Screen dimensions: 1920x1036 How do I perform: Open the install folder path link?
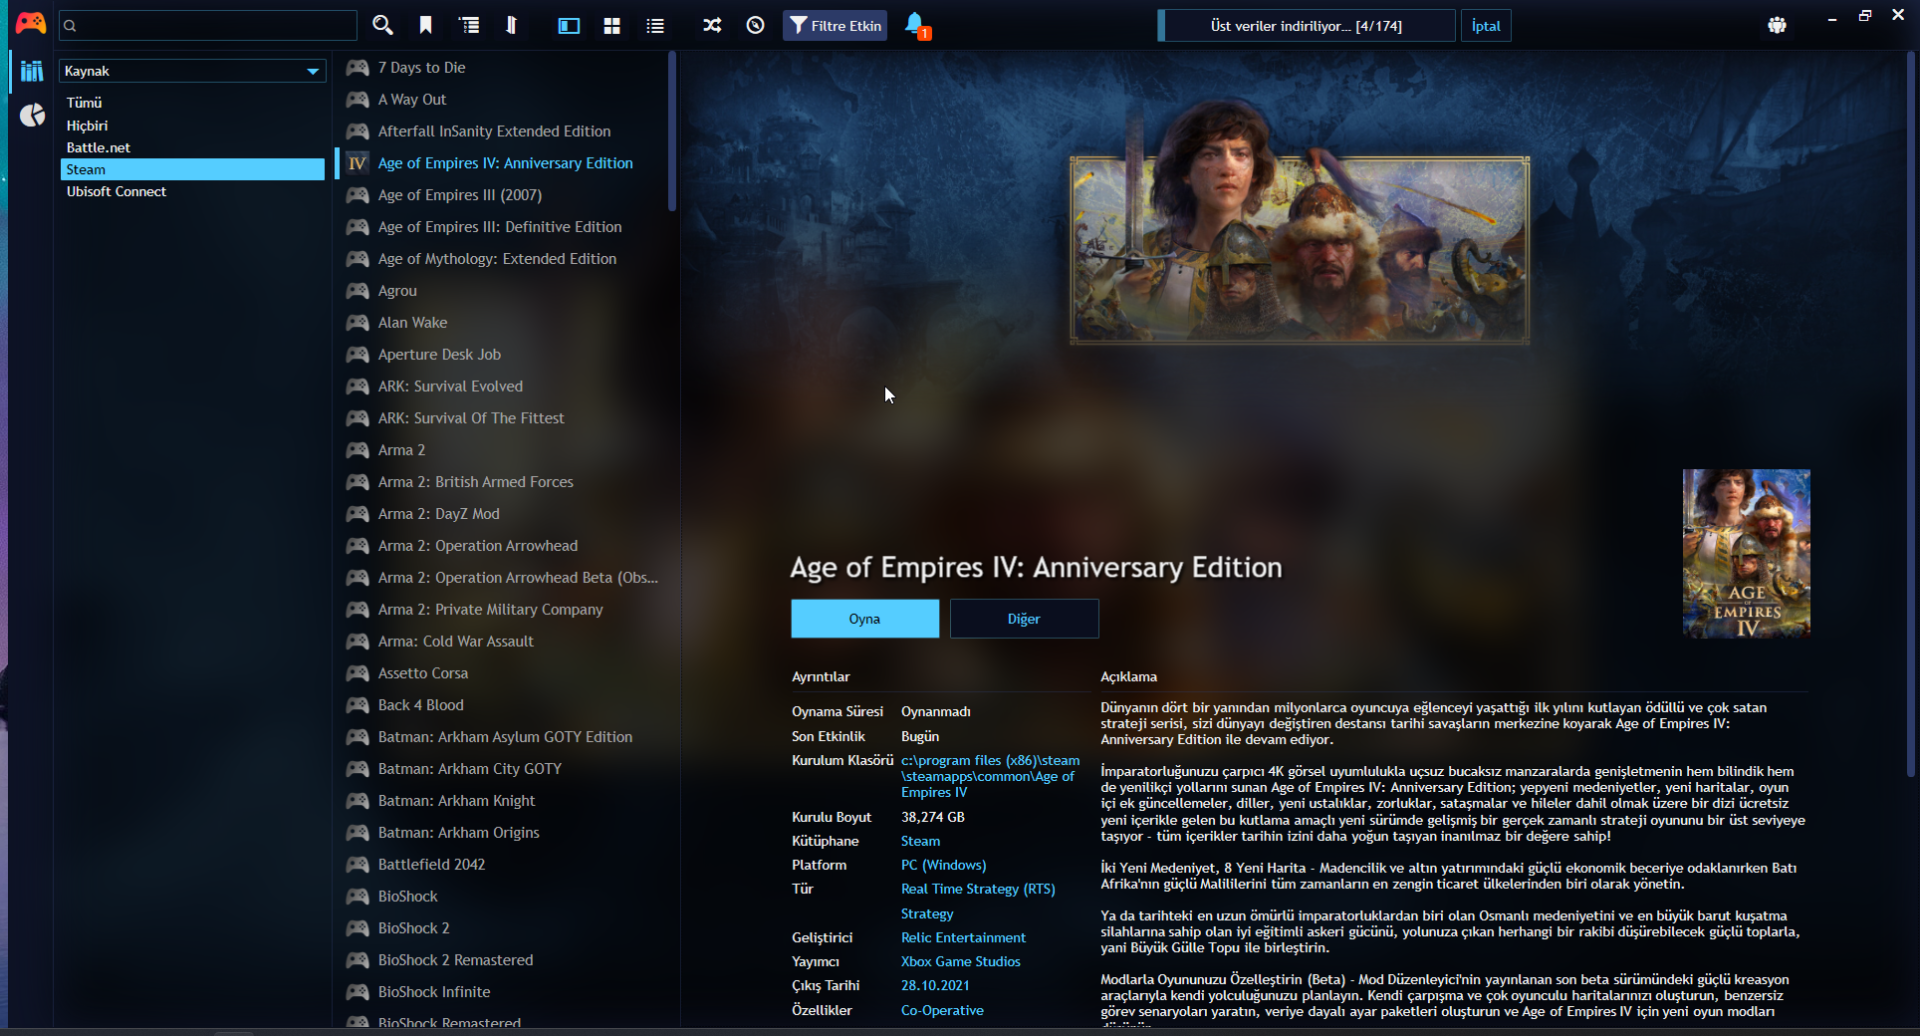[990, 777]
